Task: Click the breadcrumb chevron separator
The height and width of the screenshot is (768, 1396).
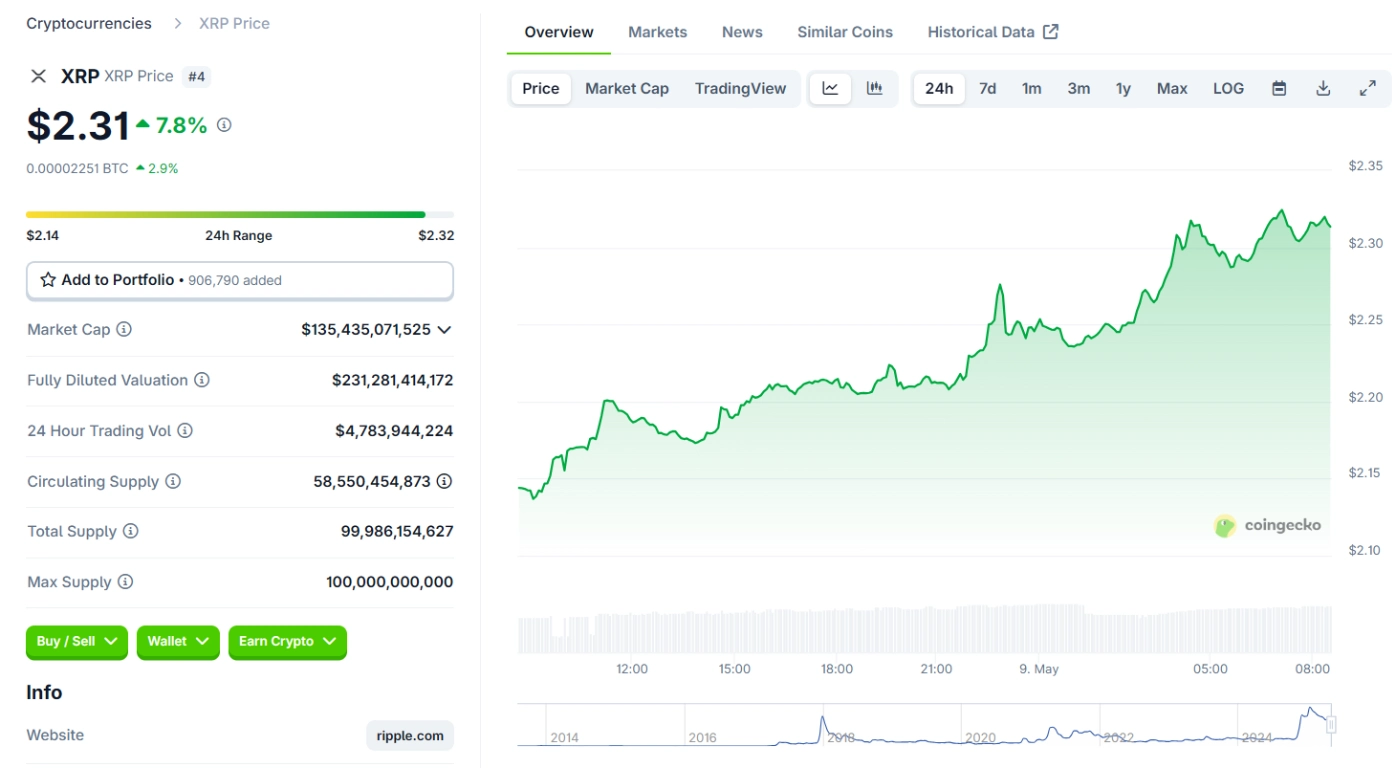Action: 178,23
